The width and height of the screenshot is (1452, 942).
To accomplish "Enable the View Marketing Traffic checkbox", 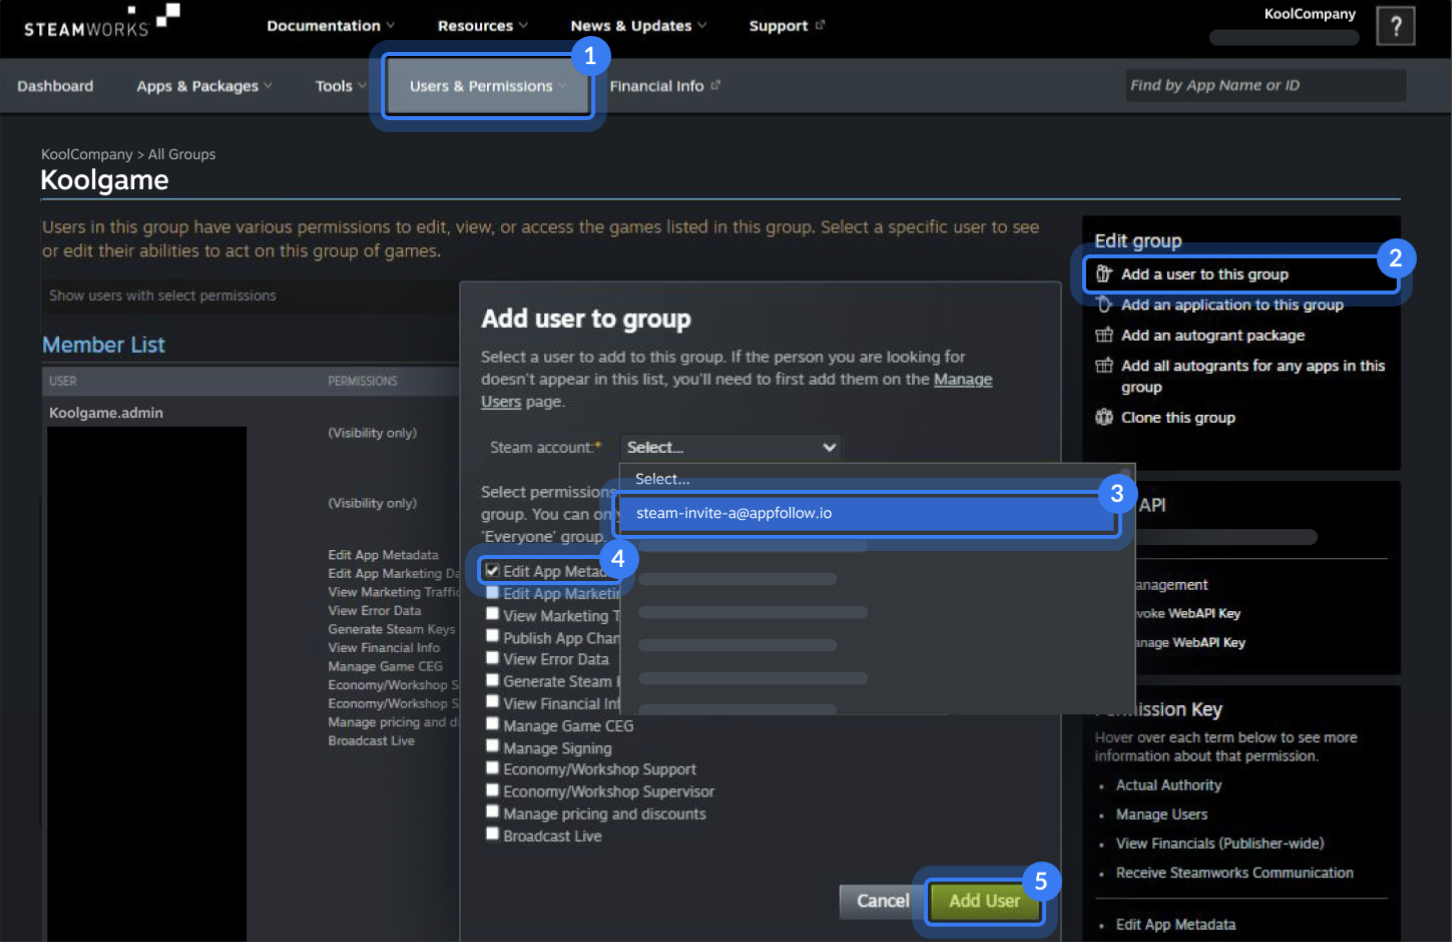I will point(492,614).
